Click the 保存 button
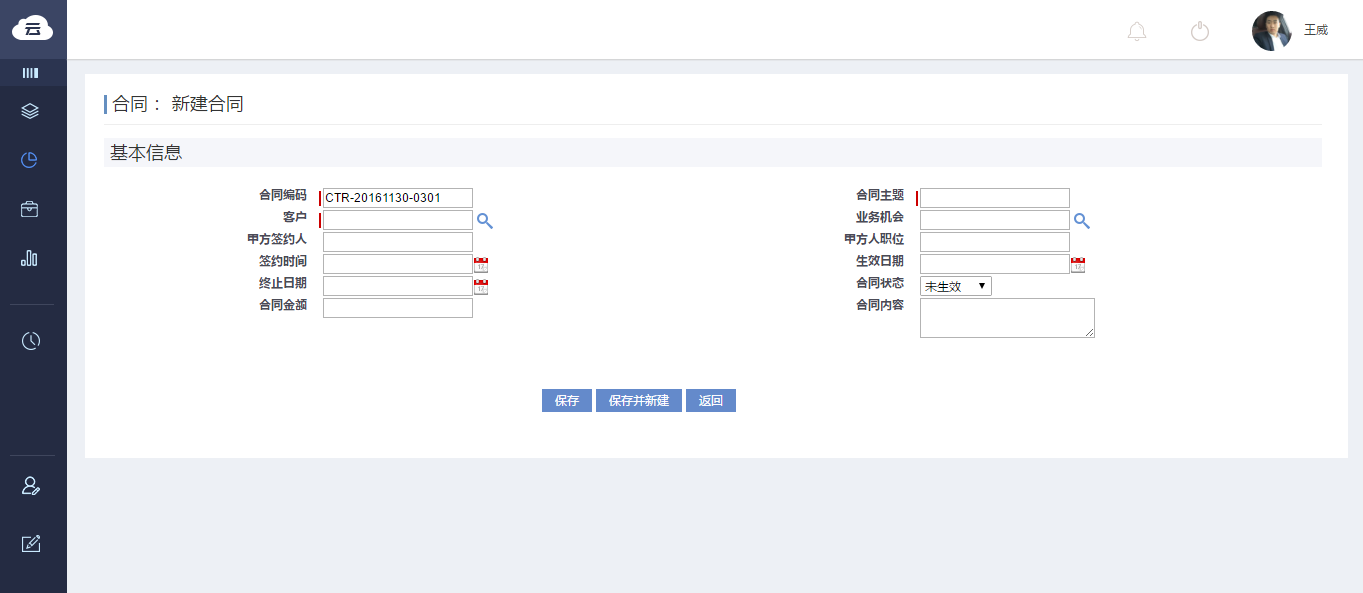The width and height of the screenshot is (1363, 593). 567,401
